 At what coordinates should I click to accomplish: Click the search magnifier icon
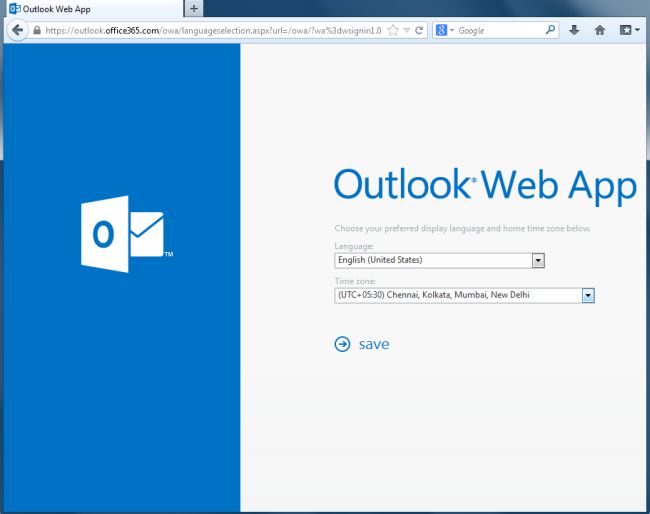coord(550,30)
